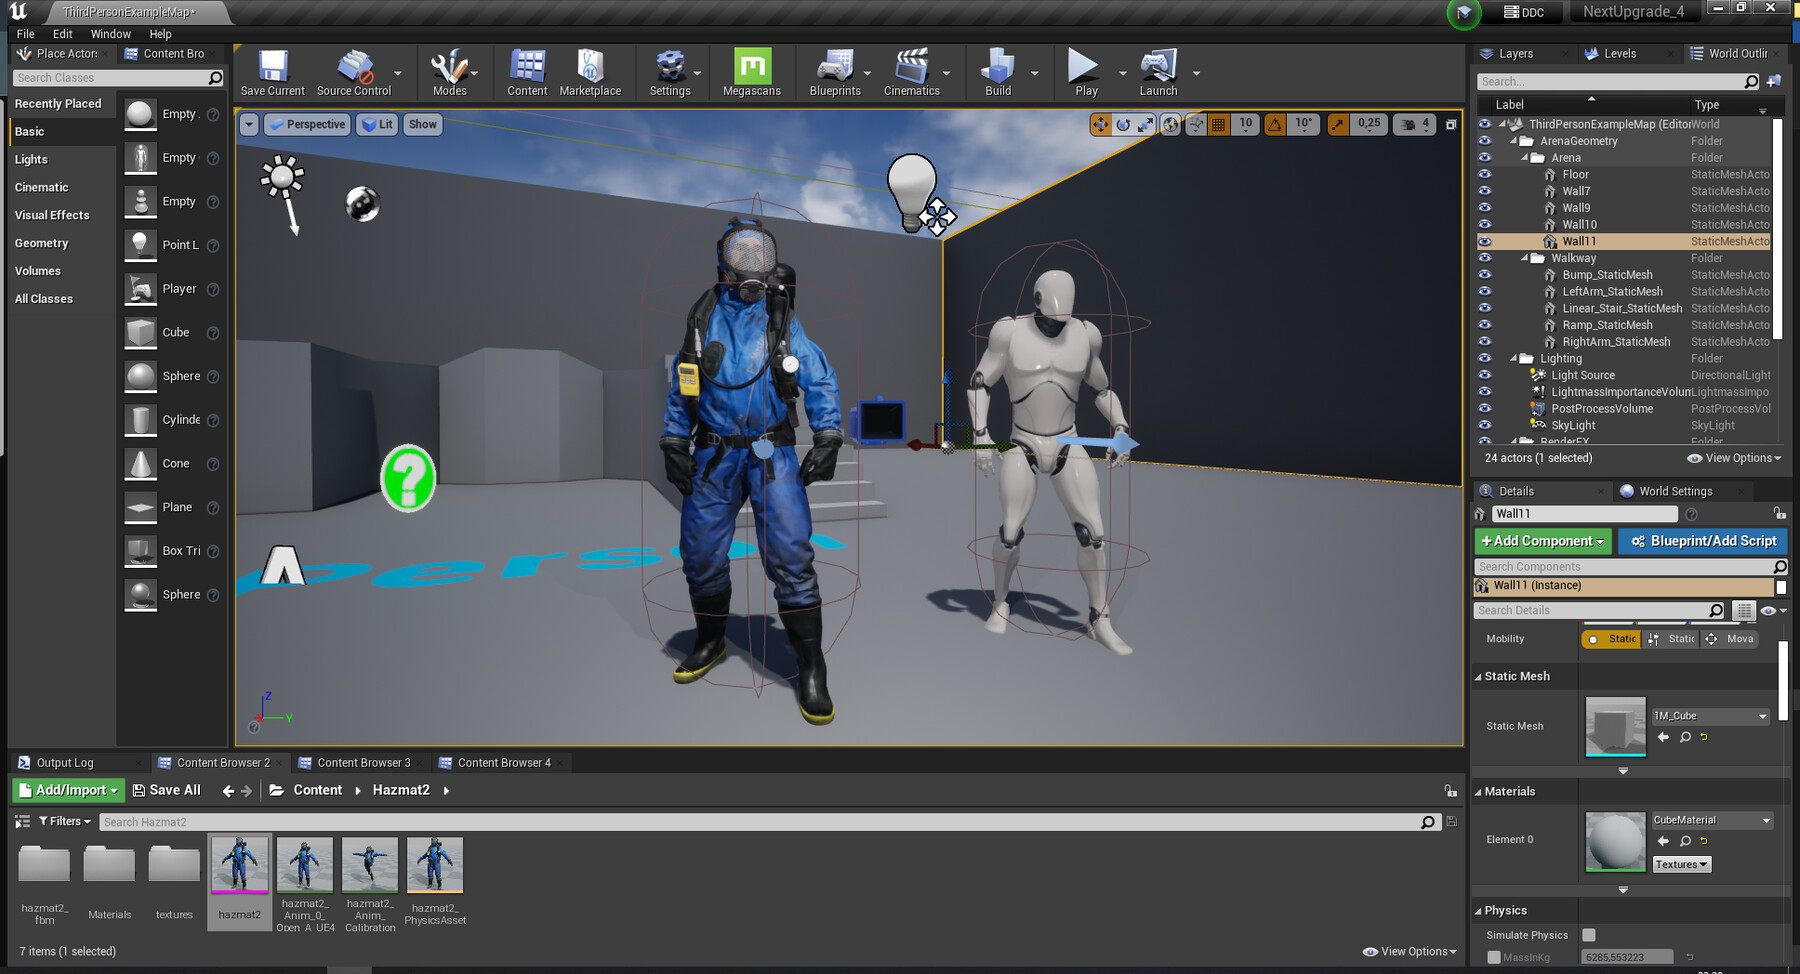Open the Modes toolbar icon
1800x974 pixels.
click(x=449, y=72)
